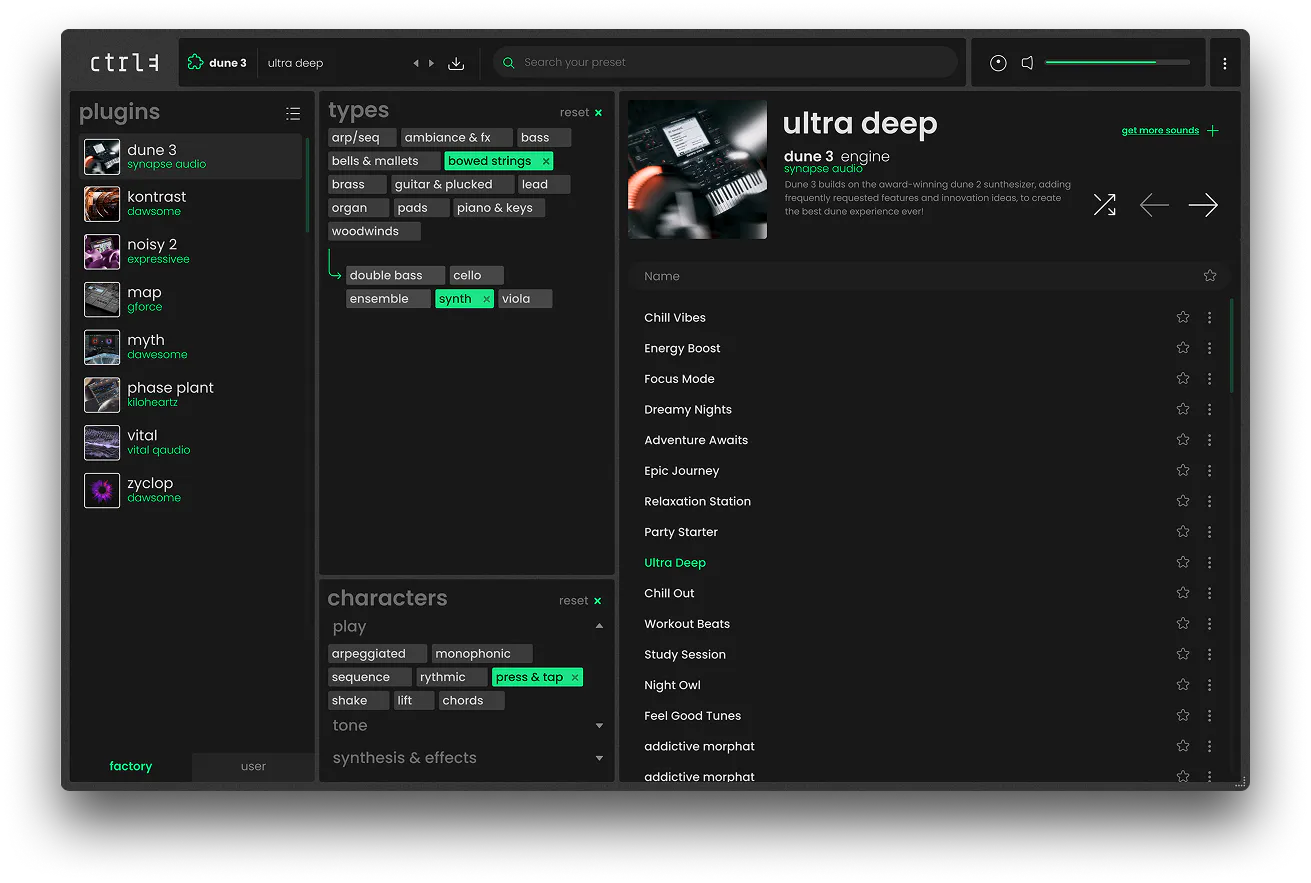Click the large right arrow for next preset
Viewport: 1311px width, 883px height.
(x=1203, y=205)
